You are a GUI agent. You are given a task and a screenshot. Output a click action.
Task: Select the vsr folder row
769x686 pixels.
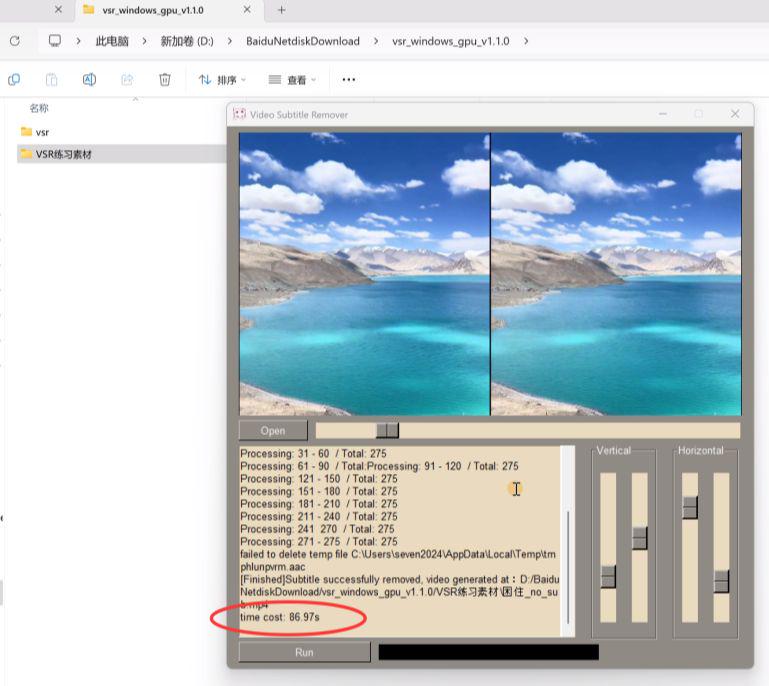122,132
